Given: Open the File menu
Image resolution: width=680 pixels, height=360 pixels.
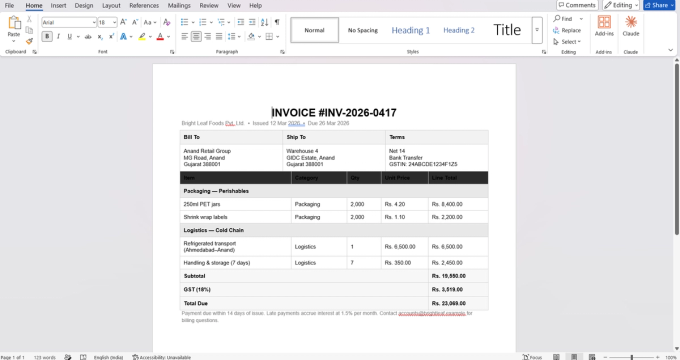Looking at the screenshot, I should click(x=9, y=6).
